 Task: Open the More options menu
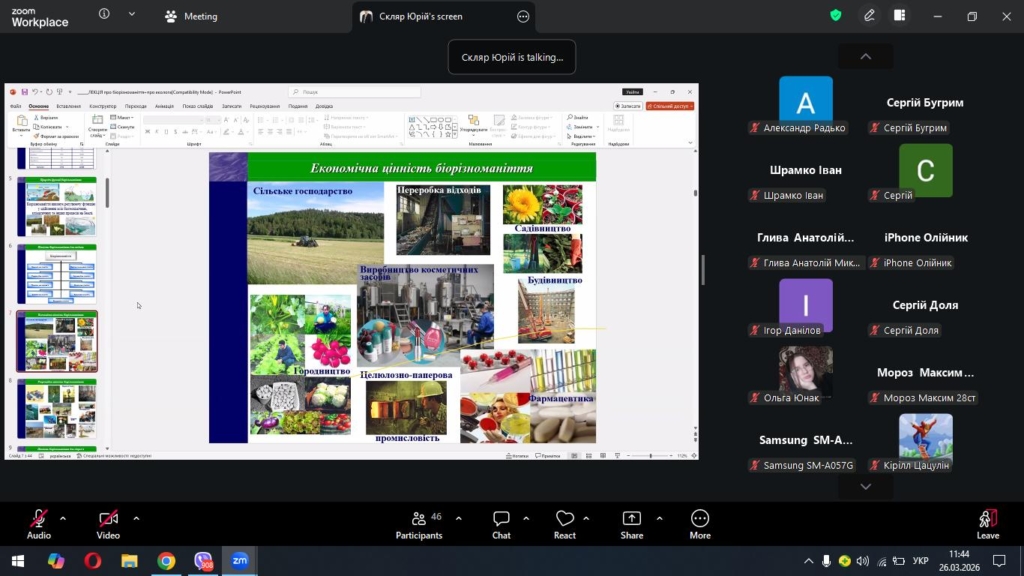tap(700, 523)
